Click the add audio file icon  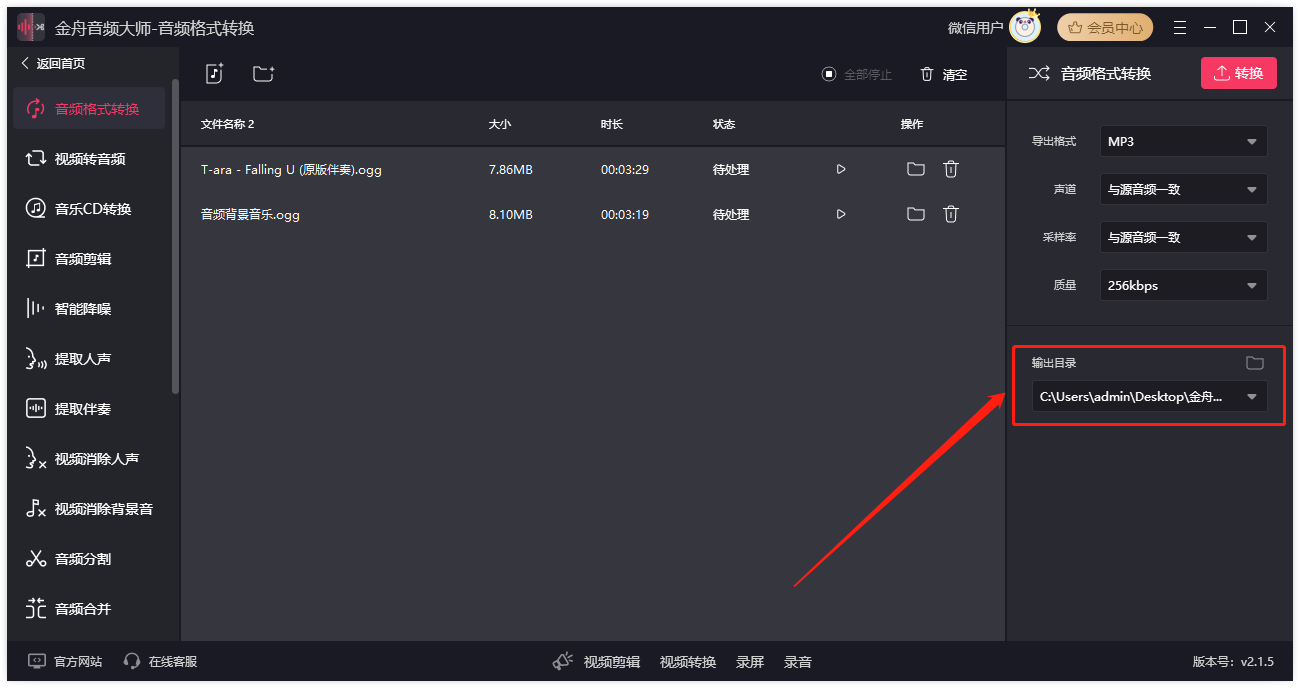(214, 73)
